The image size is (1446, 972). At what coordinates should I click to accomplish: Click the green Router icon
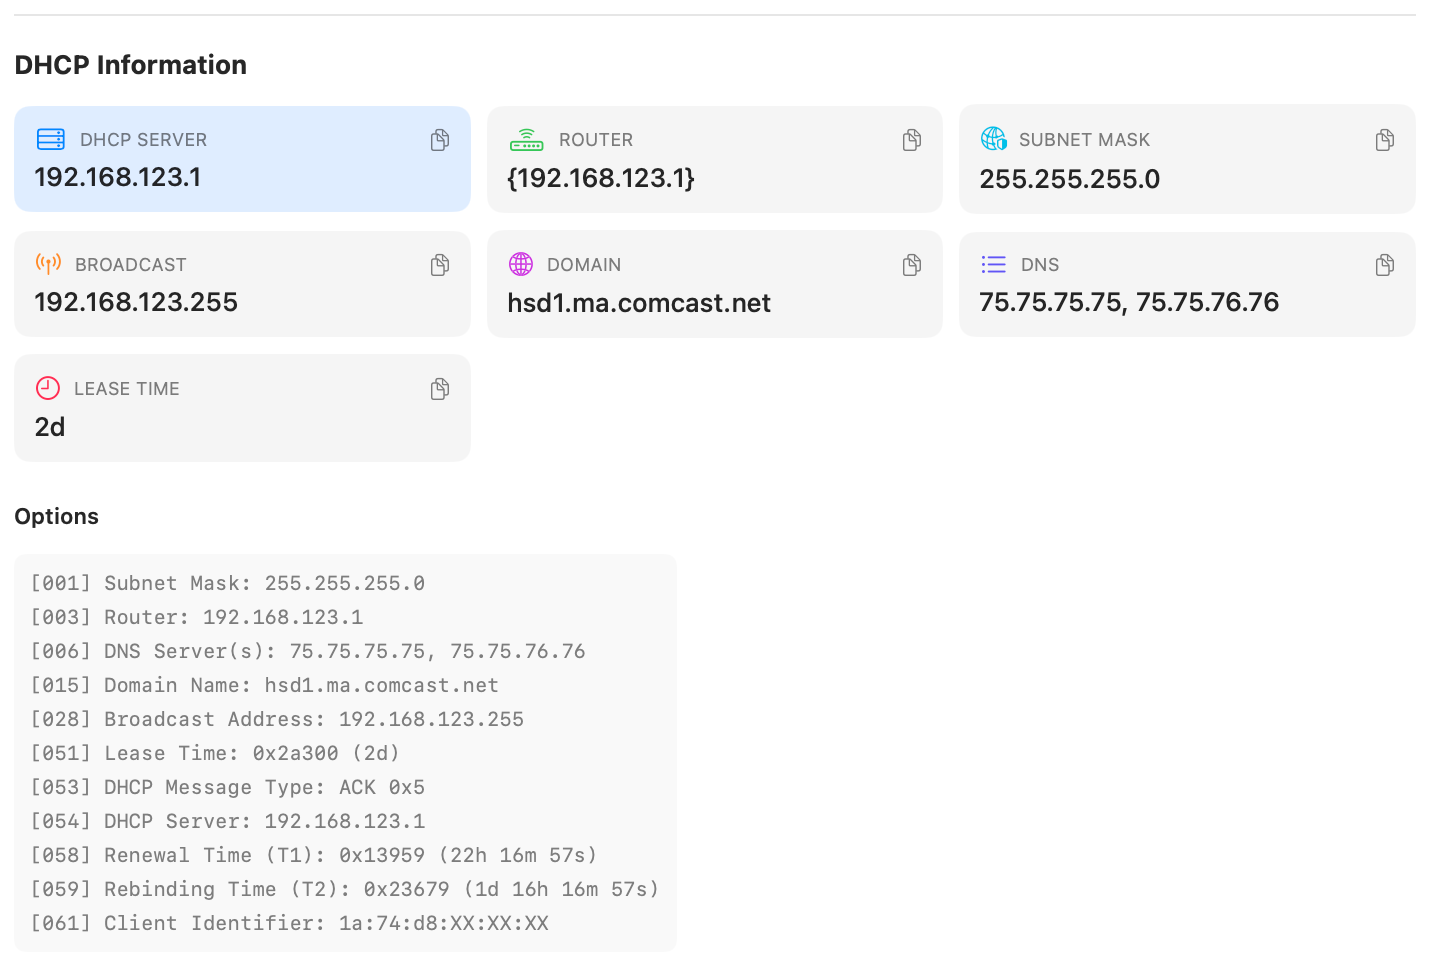click(x=526, y=140)
